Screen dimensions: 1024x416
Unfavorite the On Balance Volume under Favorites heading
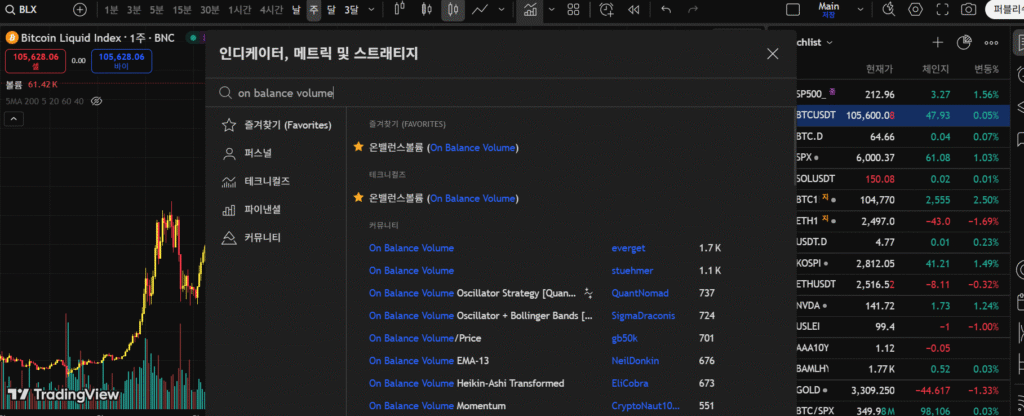[x=358, y=148]
